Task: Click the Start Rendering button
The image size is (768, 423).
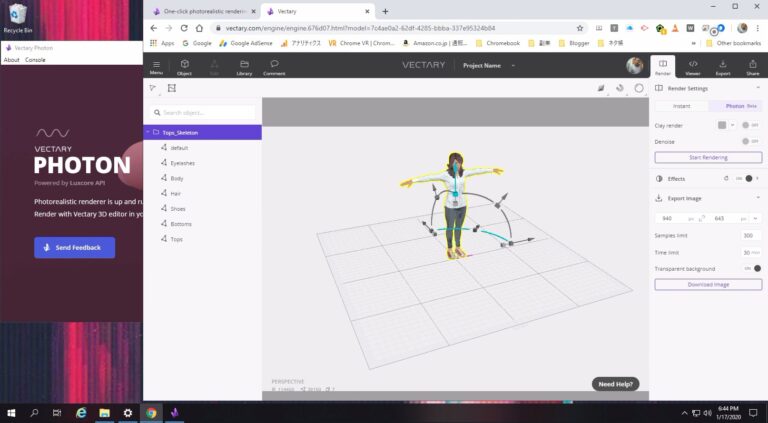Action: click(x=708, y=158)
